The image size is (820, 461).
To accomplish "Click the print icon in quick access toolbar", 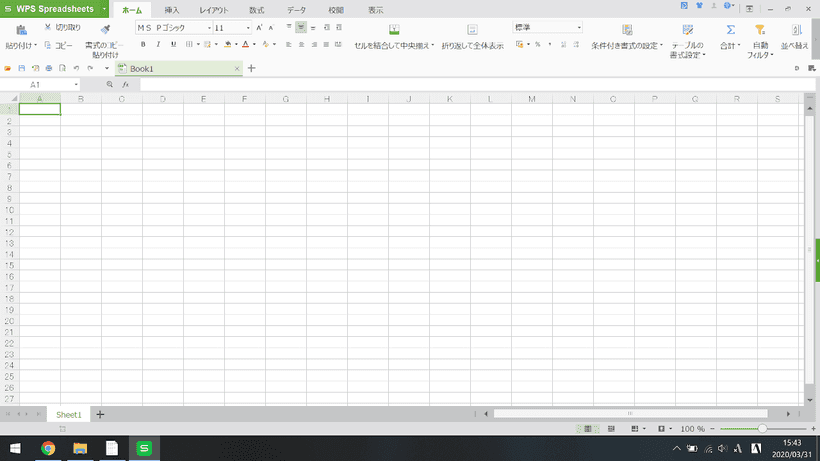I will tap(49, 68).
